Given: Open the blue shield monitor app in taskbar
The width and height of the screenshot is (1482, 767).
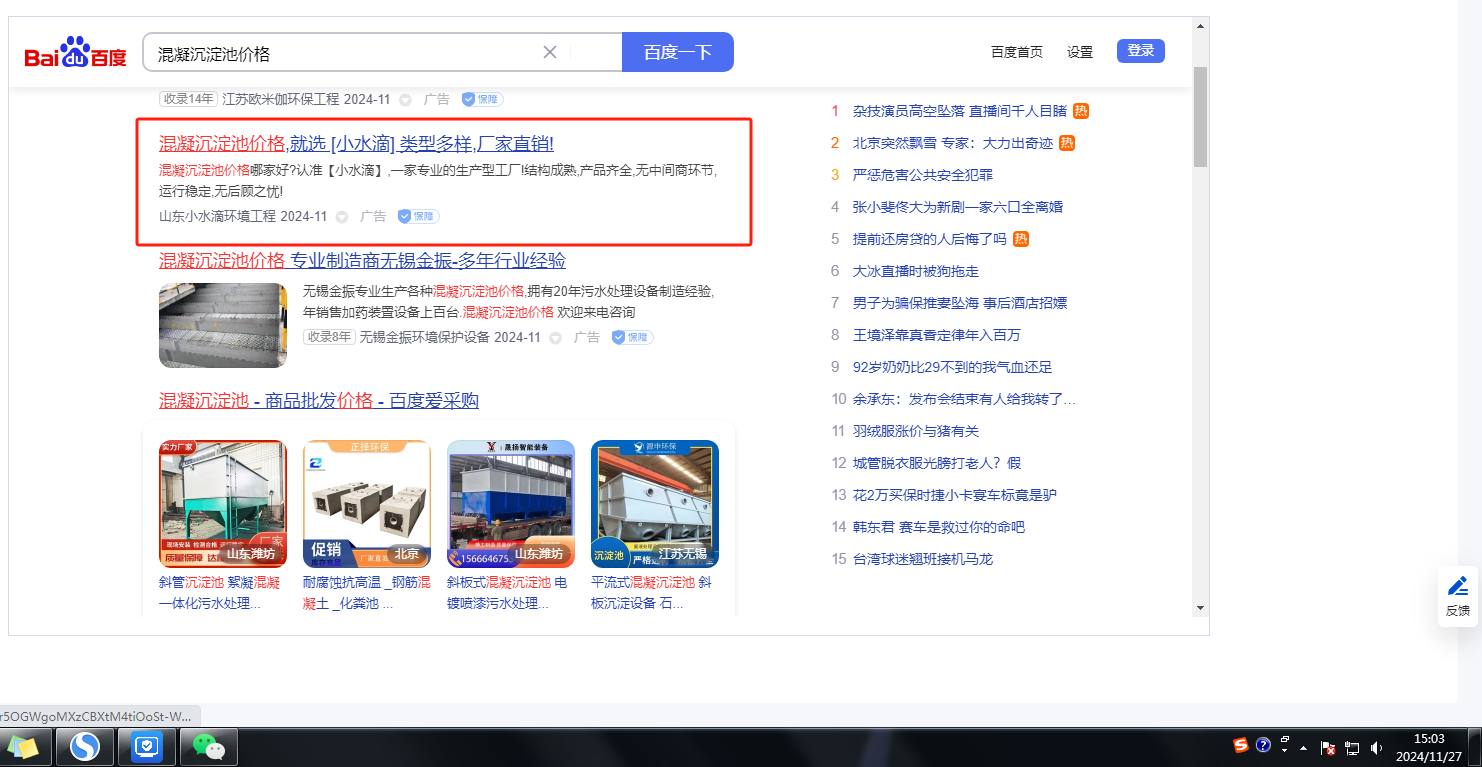Looking at the screenshot, I should click(147, 746).
